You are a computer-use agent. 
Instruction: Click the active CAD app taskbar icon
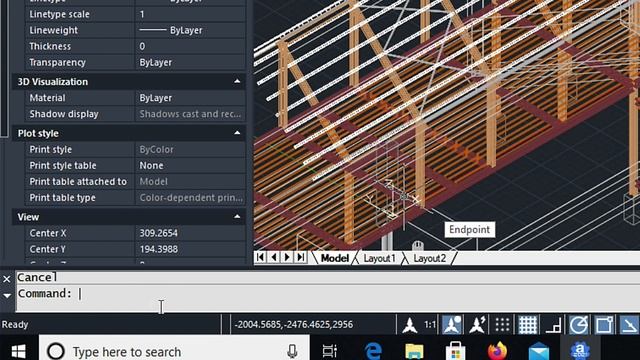pyautogui.click(x=580, y=351)
